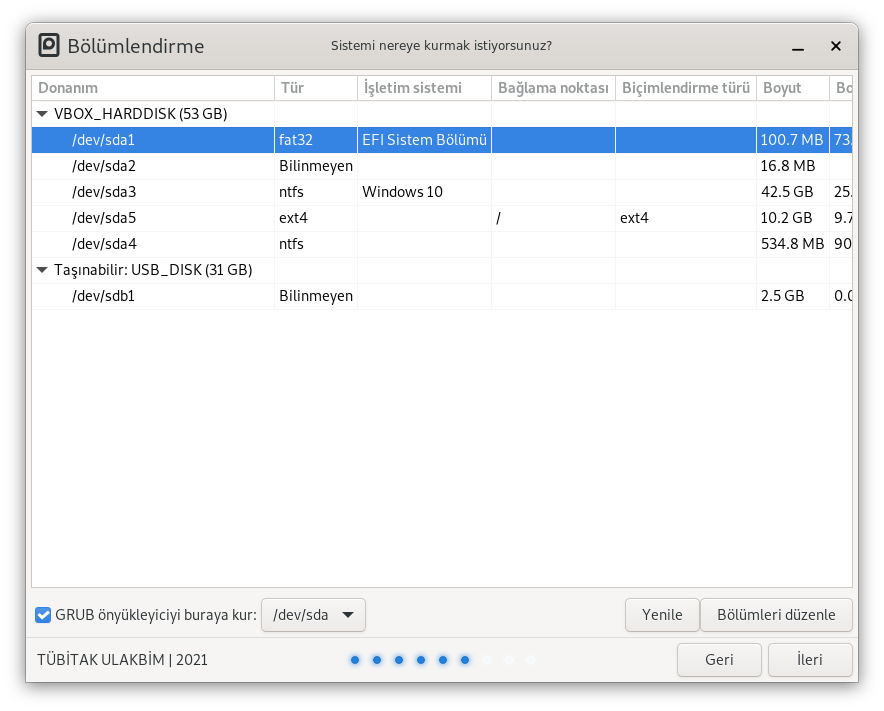The height and width of the screenshot is (711, 884).
Task: Collapse the VBOX_HARDDISK (53 GB) tree node
Action: pyautogui.click(x=42, y=114)
